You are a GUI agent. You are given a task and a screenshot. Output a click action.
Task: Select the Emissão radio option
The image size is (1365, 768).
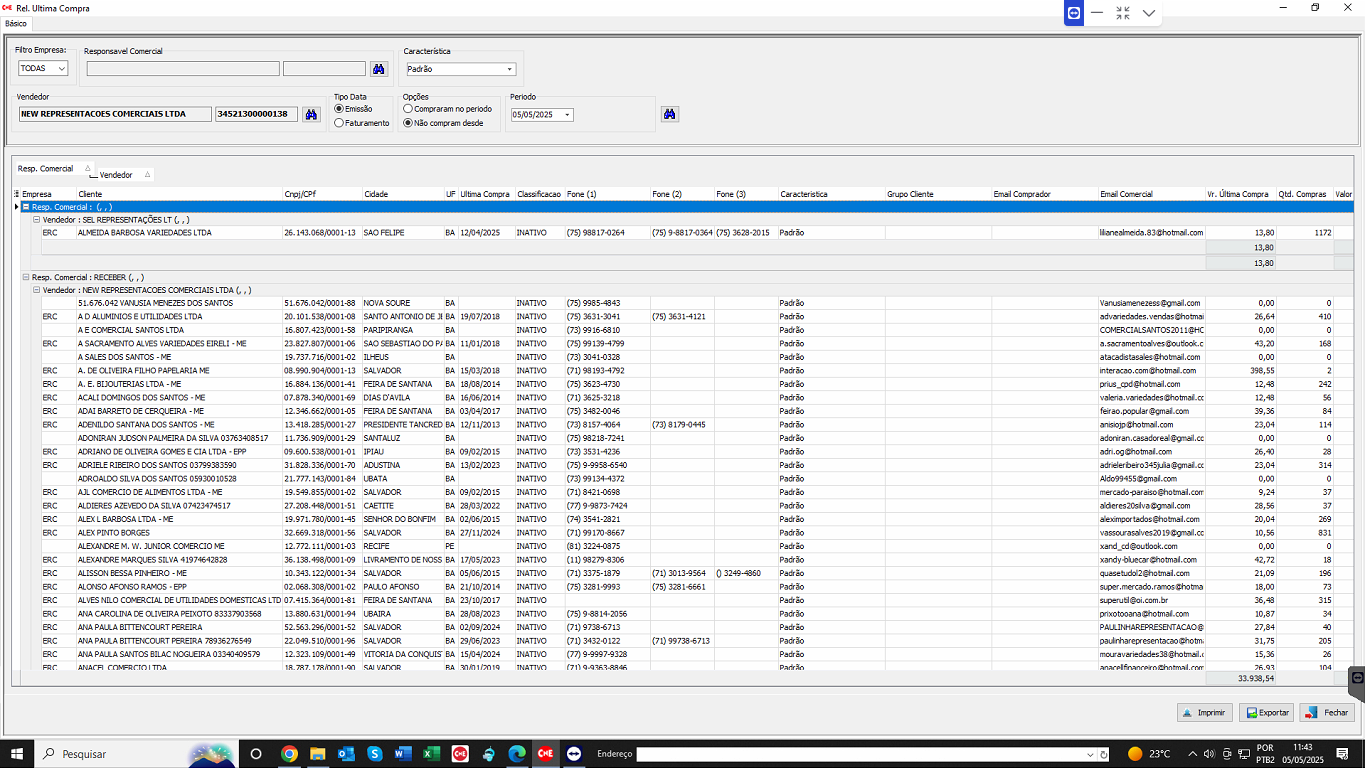(340, 109)
